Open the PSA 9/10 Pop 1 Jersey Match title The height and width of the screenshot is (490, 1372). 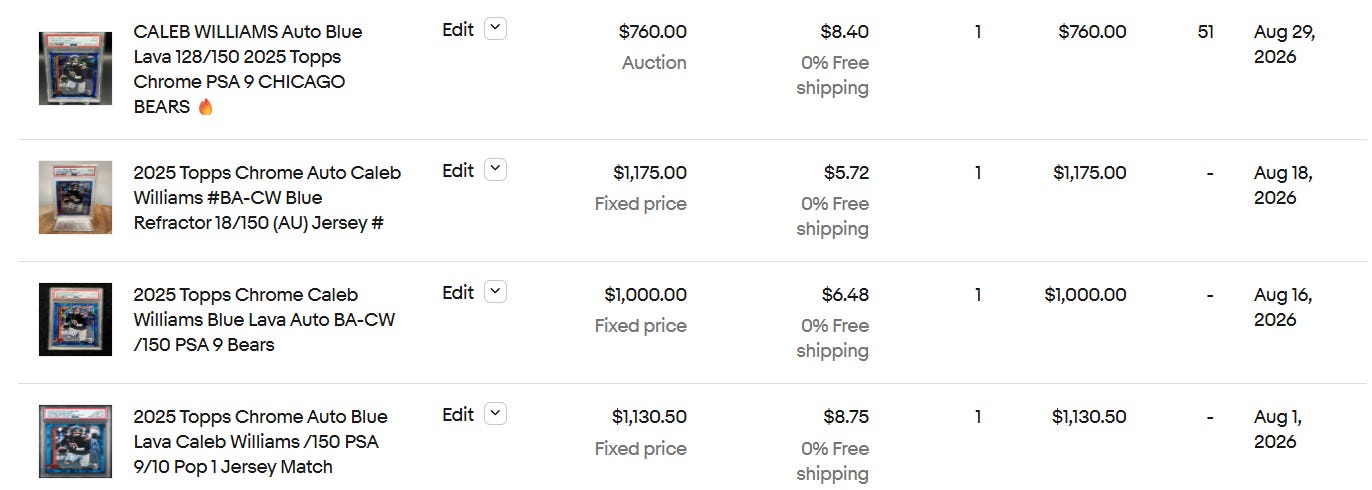coord(260,442)
